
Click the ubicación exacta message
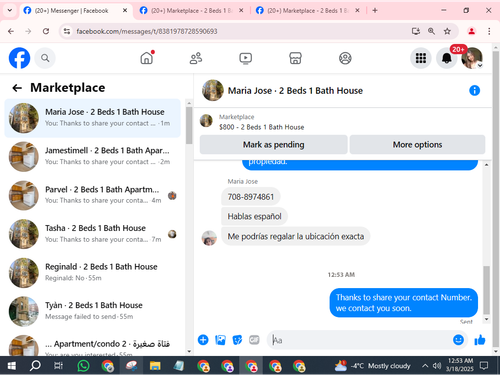296,236
